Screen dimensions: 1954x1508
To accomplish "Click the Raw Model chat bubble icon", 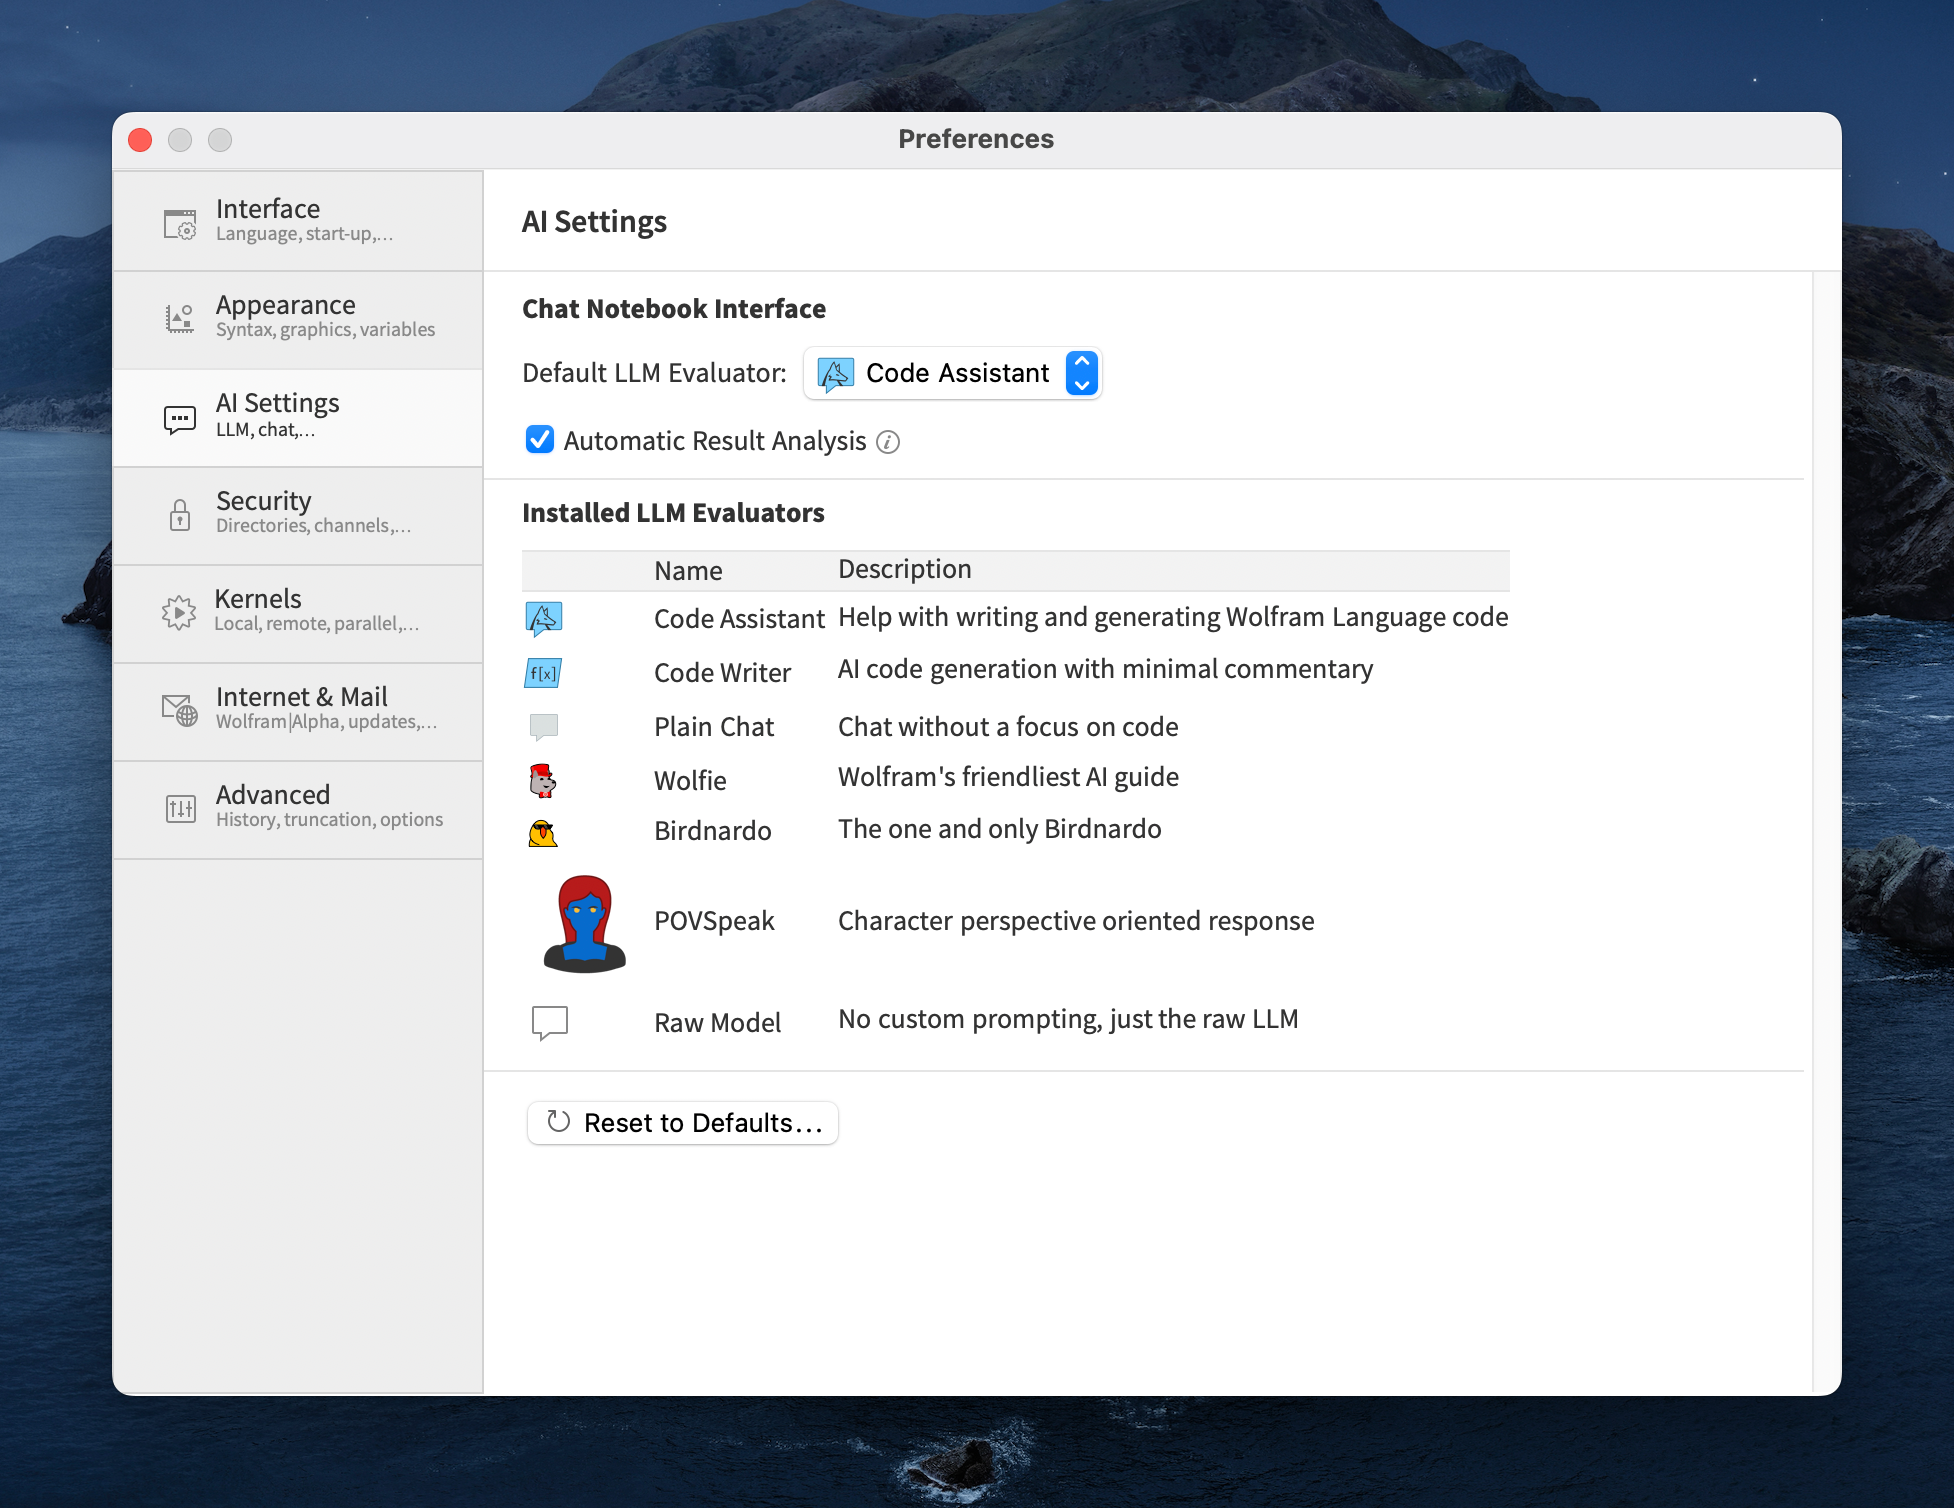I will (549, 1021).
